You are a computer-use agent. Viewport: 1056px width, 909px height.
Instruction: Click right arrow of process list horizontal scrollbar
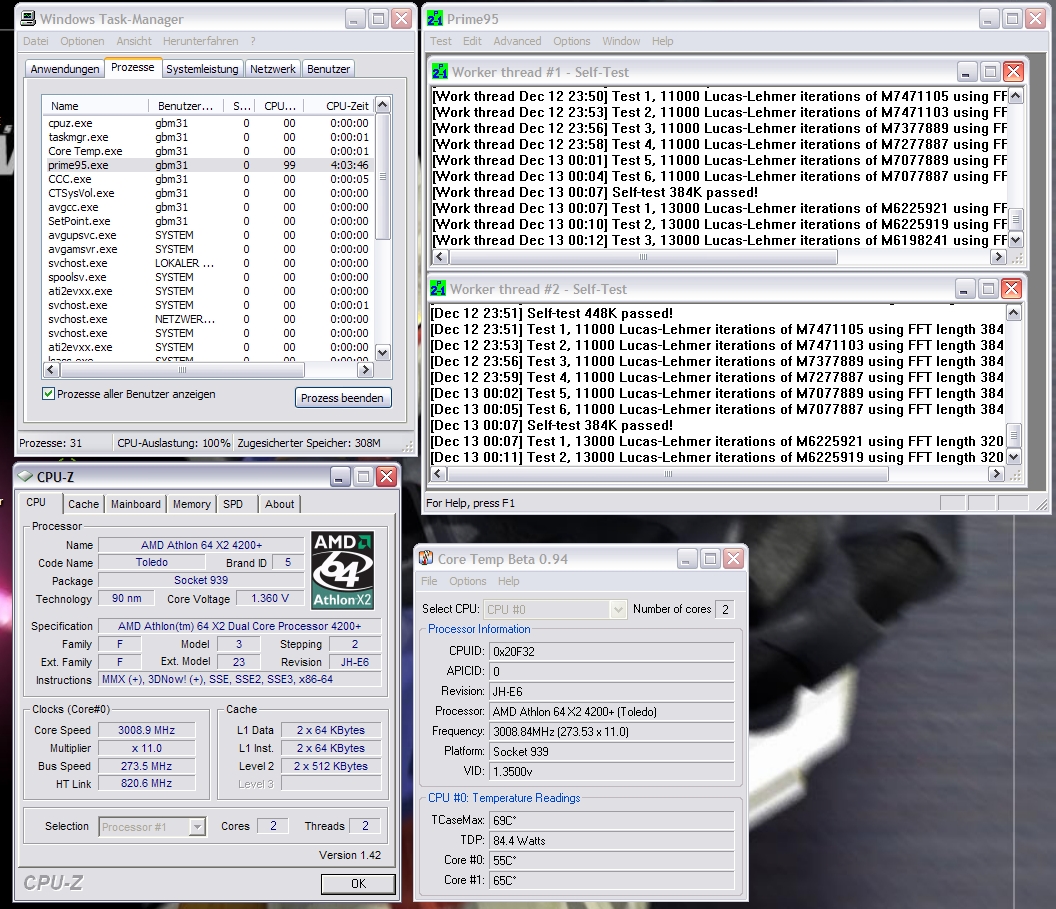point(365,370)
